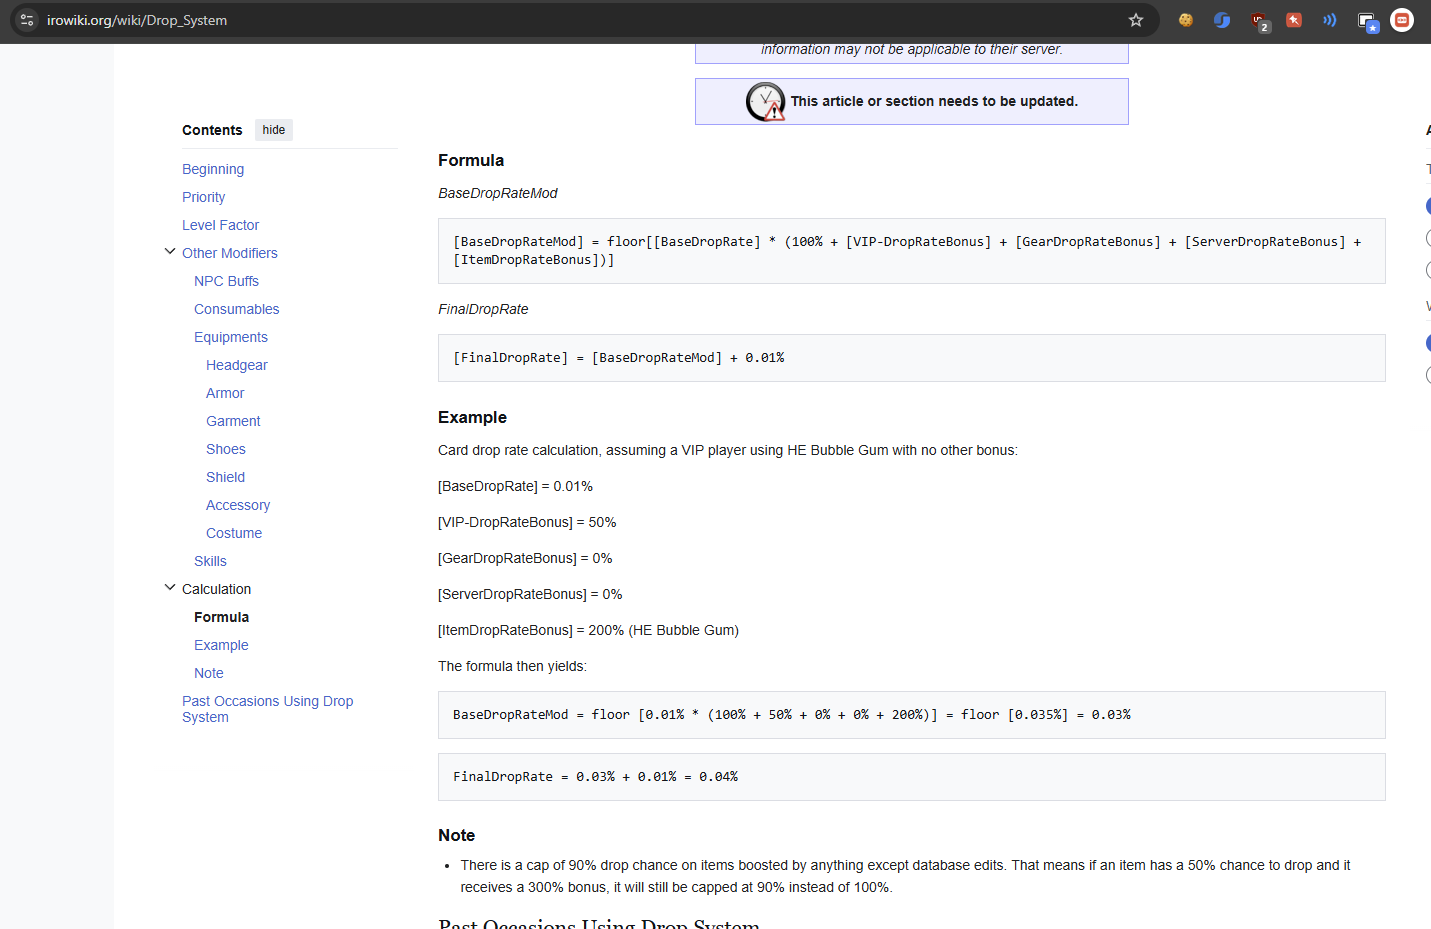
Task: Click 'The formula then yields:' text
Action: pyautogui.click(x=512, y=666)
